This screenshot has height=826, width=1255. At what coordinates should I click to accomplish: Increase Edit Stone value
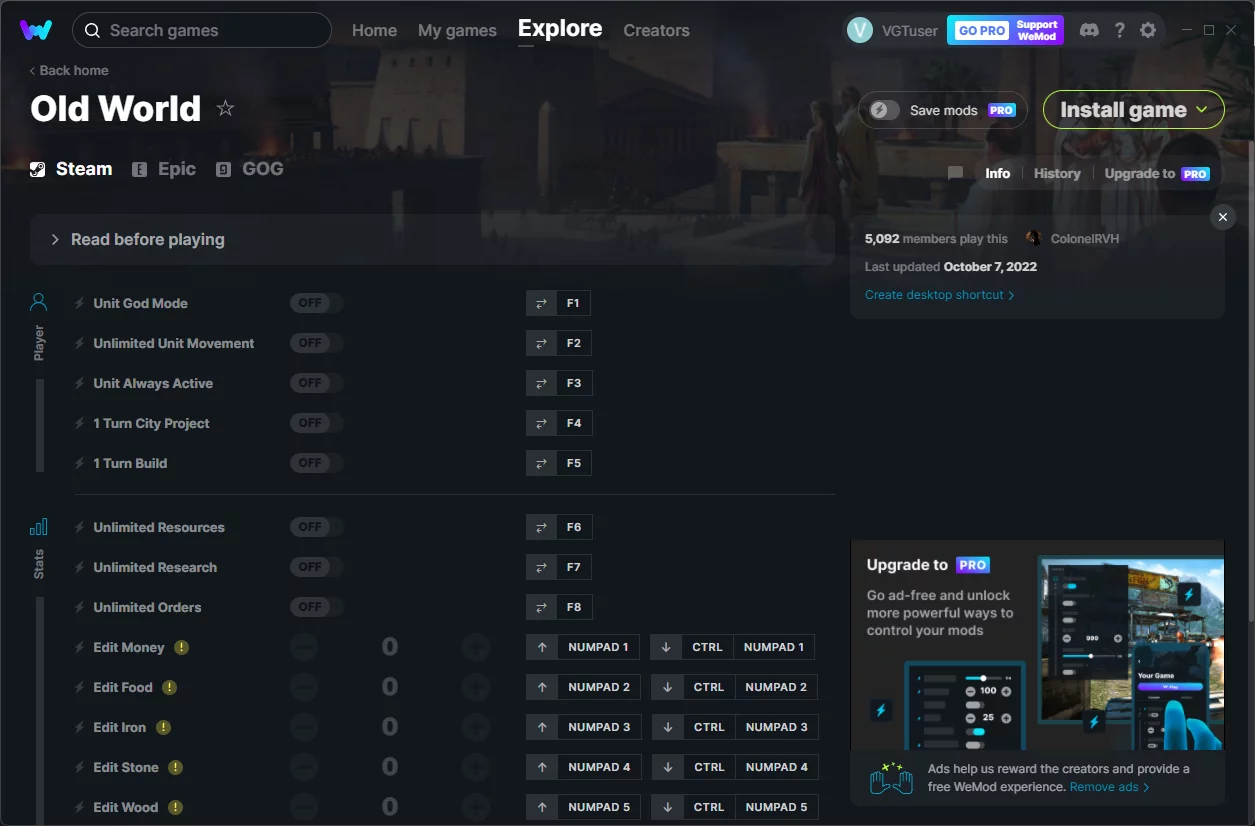[x=476, y=767]
